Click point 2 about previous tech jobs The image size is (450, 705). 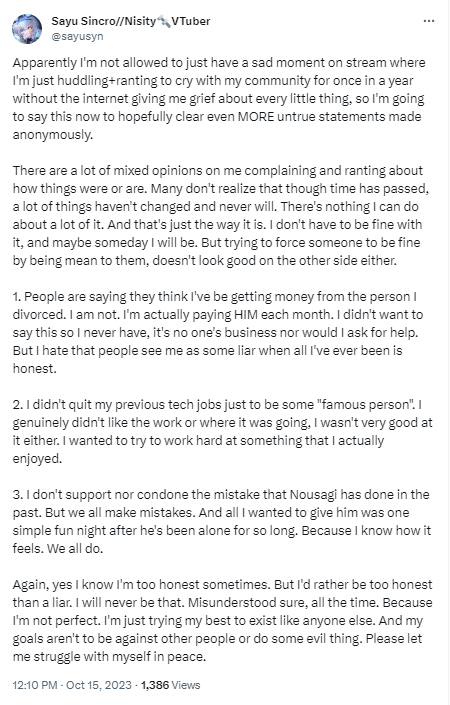pyautogui.click(x=223, y=431)
